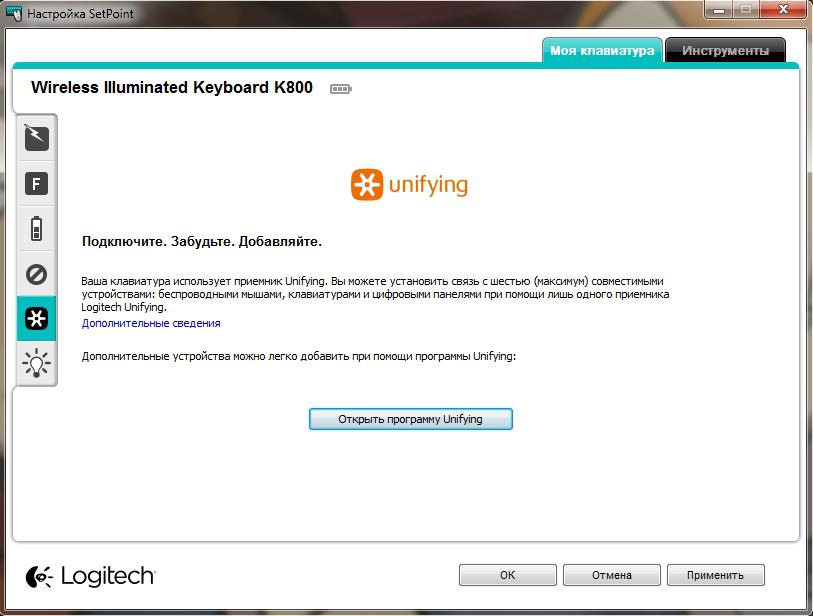Image resolution: width=813 pixels, height=616 pixels.
Task: Switch to the Инструменты tab
Action: 725,50
